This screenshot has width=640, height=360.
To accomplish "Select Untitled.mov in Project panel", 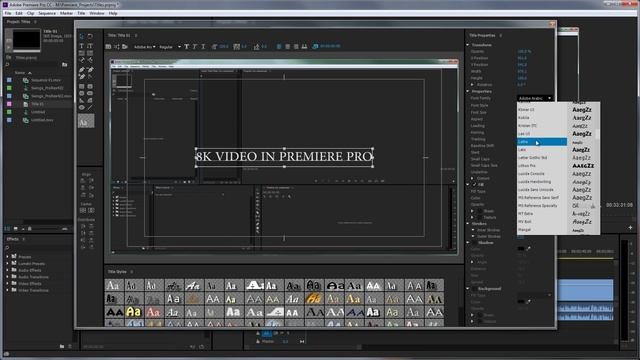I will pos(42,120).
